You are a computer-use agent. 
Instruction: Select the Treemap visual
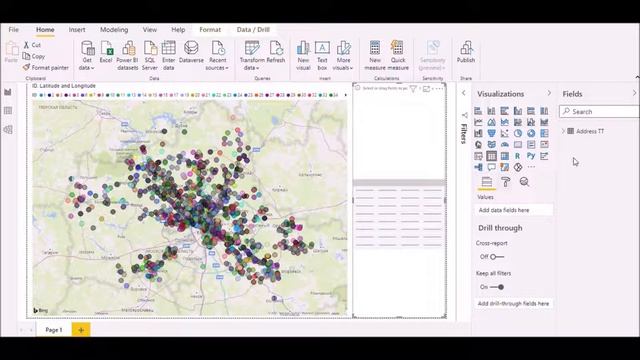tap(544, 133)
